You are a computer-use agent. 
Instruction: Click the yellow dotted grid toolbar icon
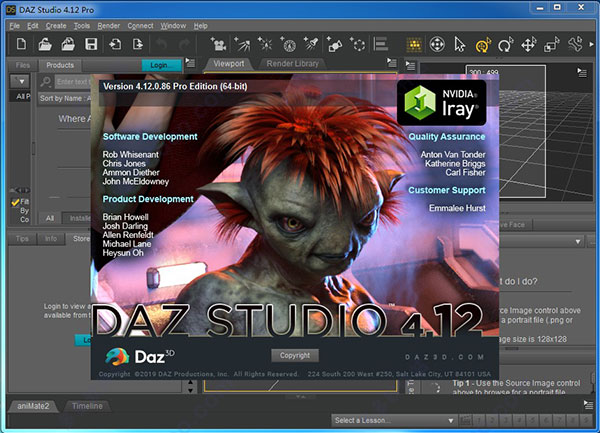pos(414,45)
